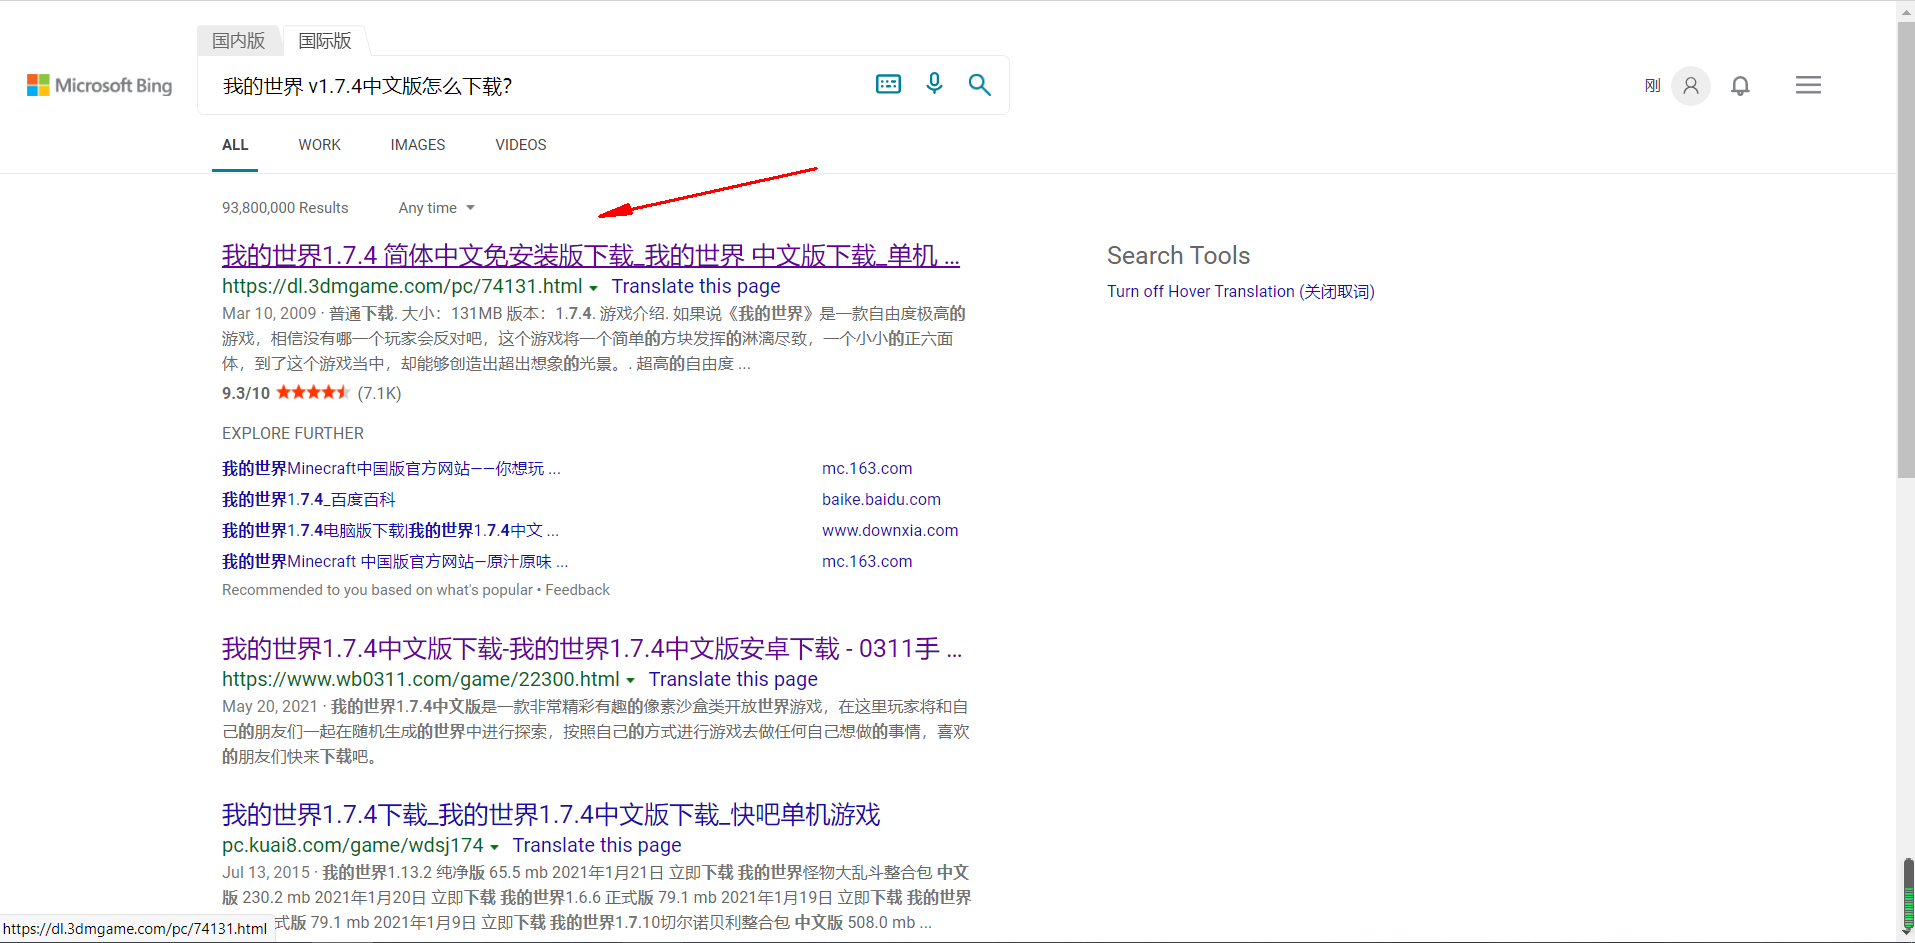This screenshot has height=943, width=1915.
Task: Open the https://www.wb0311.com/game/22300.html URL link
Action: [421, 679]
